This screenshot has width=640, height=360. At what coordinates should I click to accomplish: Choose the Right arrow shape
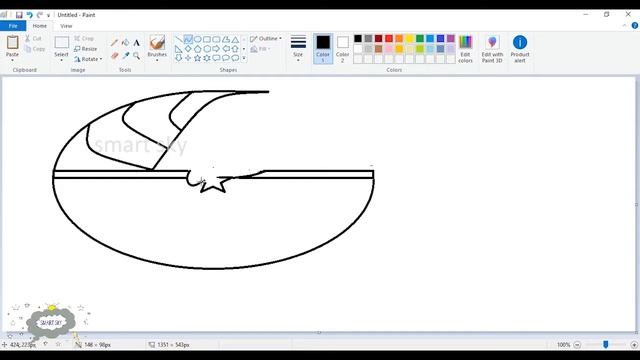pyautogui.click(x=216, y=49)
